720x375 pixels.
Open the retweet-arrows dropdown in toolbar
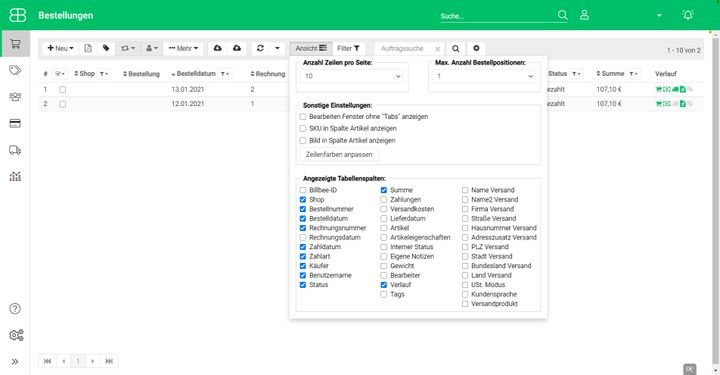pos(128,48)
